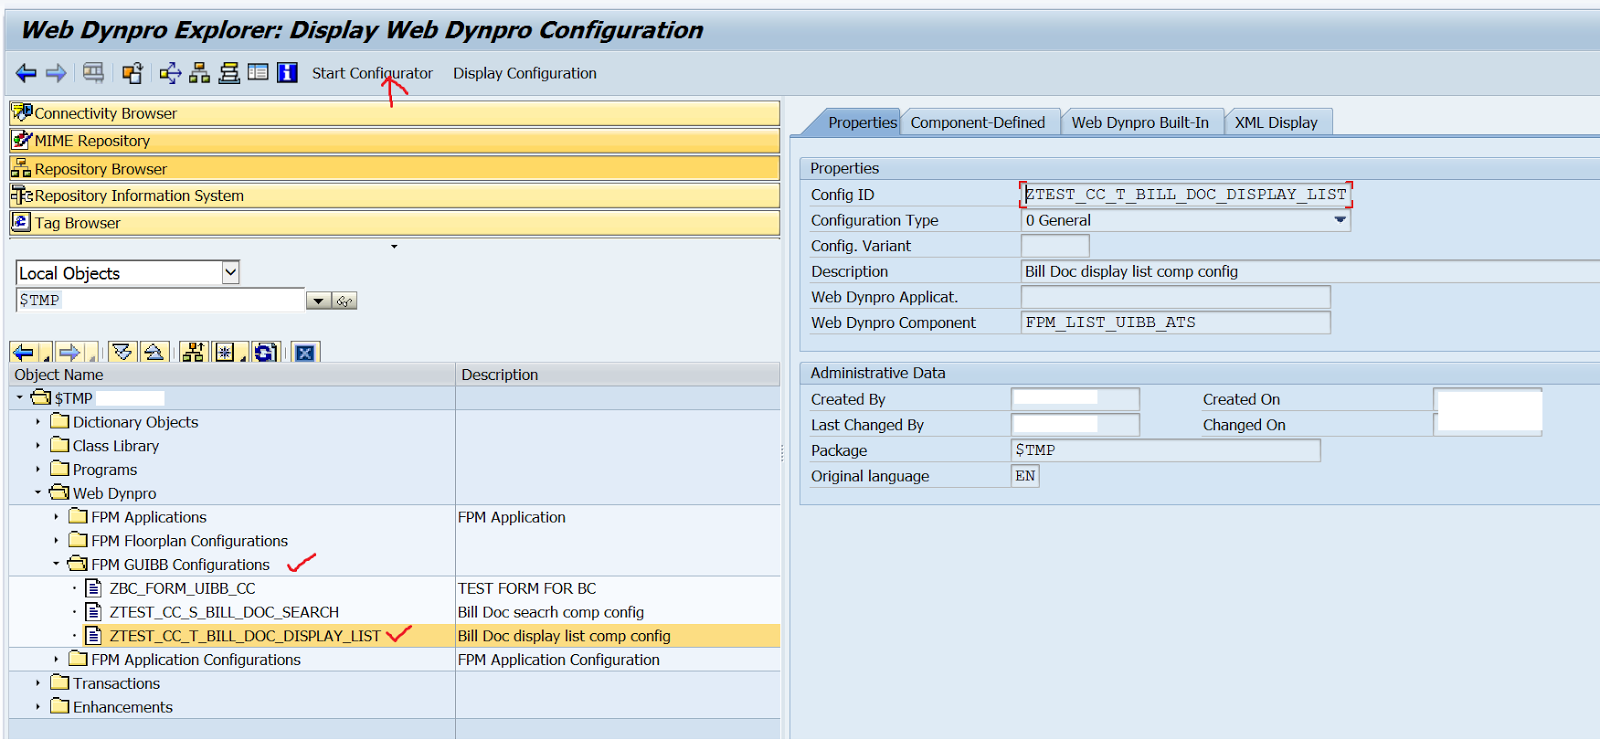Click Start Configurator button
Viewport: 1600px width, 740px height.
click(x=372, y=73)
